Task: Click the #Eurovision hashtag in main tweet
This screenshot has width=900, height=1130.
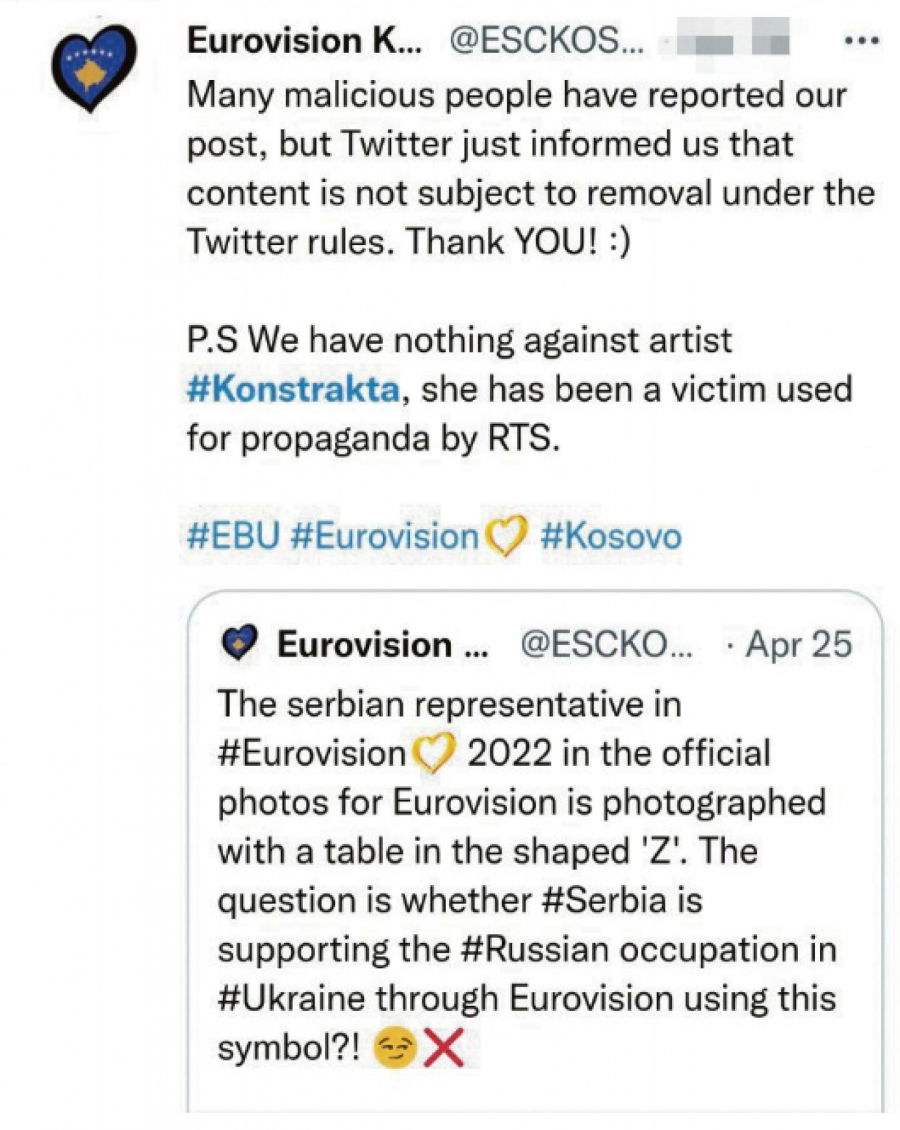Action: (385, 537)
